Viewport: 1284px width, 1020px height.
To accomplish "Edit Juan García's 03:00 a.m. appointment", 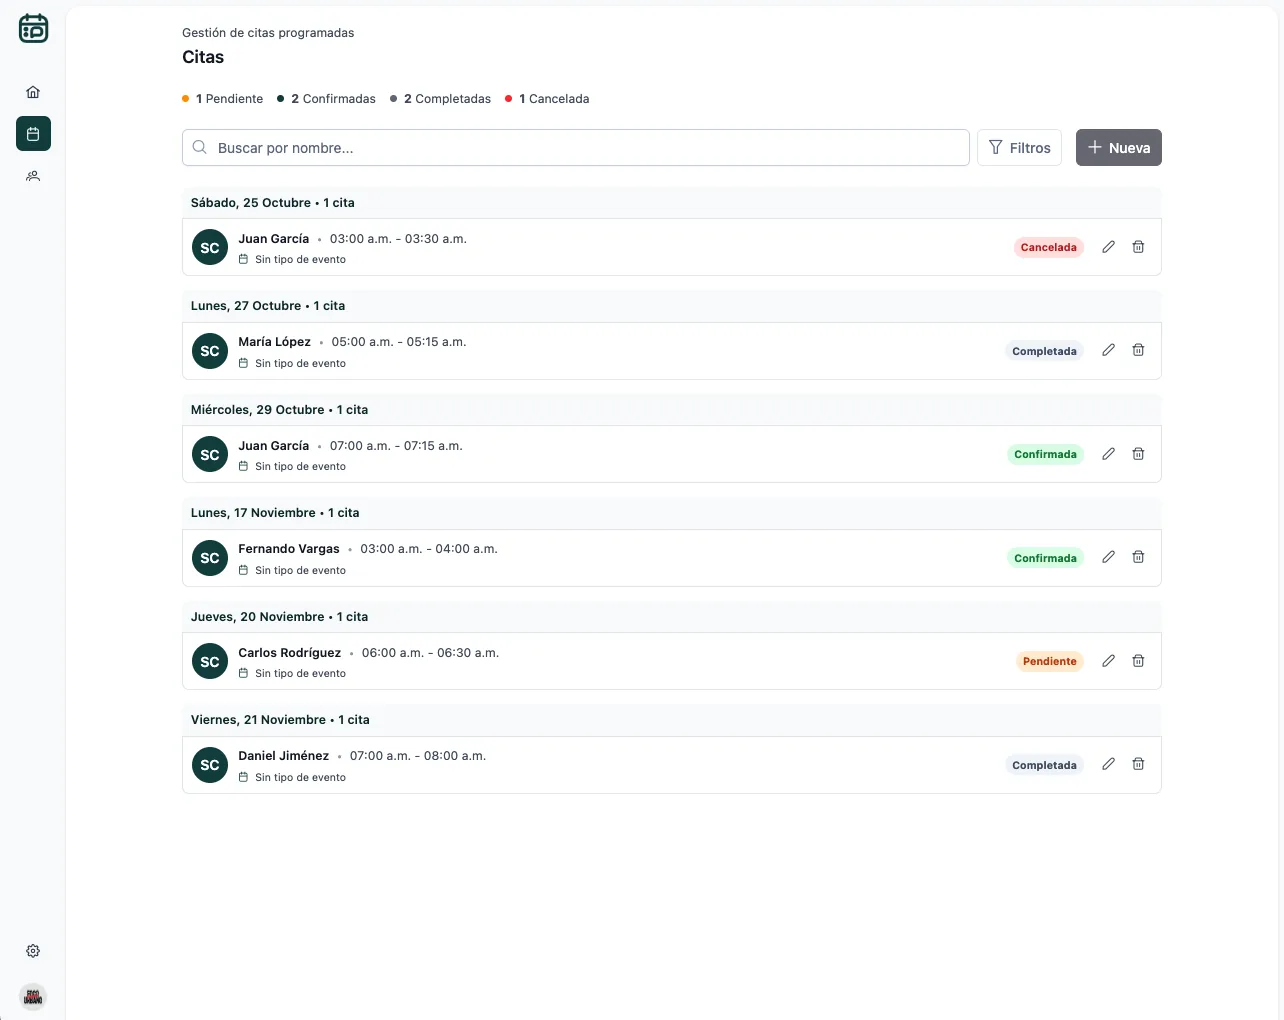I will pos(1108,247).
